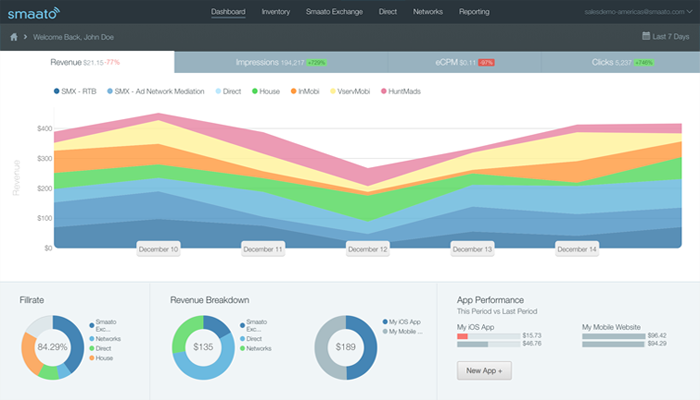The width and height of the screenshot is (700, 400).
Task: Click the Fillrate panel heading
Action: [x=32, y=300]
